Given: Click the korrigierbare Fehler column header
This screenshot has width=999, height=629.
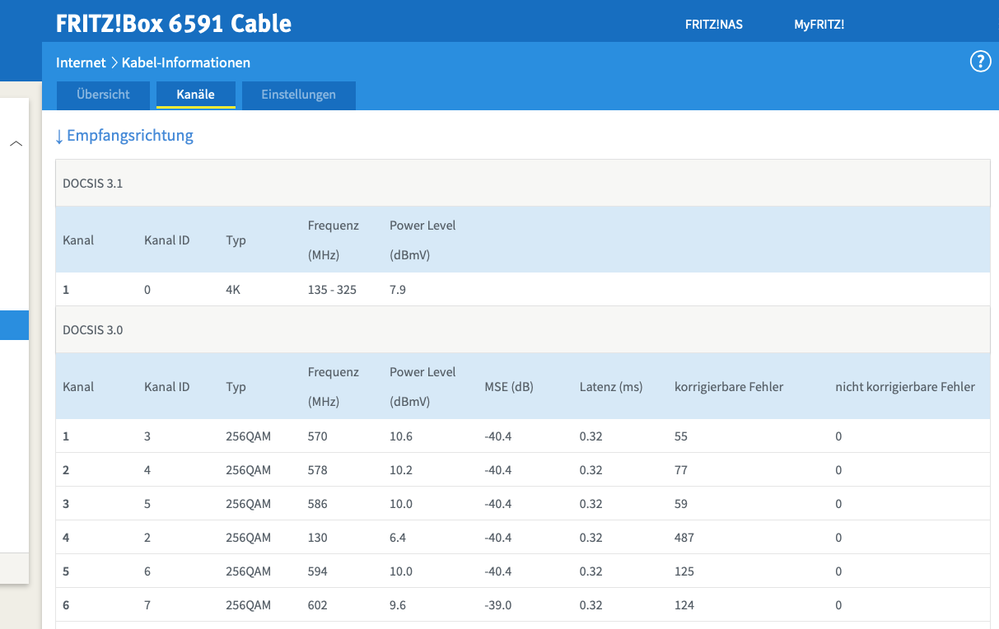Looking at the screenshot, I should 728,386.
